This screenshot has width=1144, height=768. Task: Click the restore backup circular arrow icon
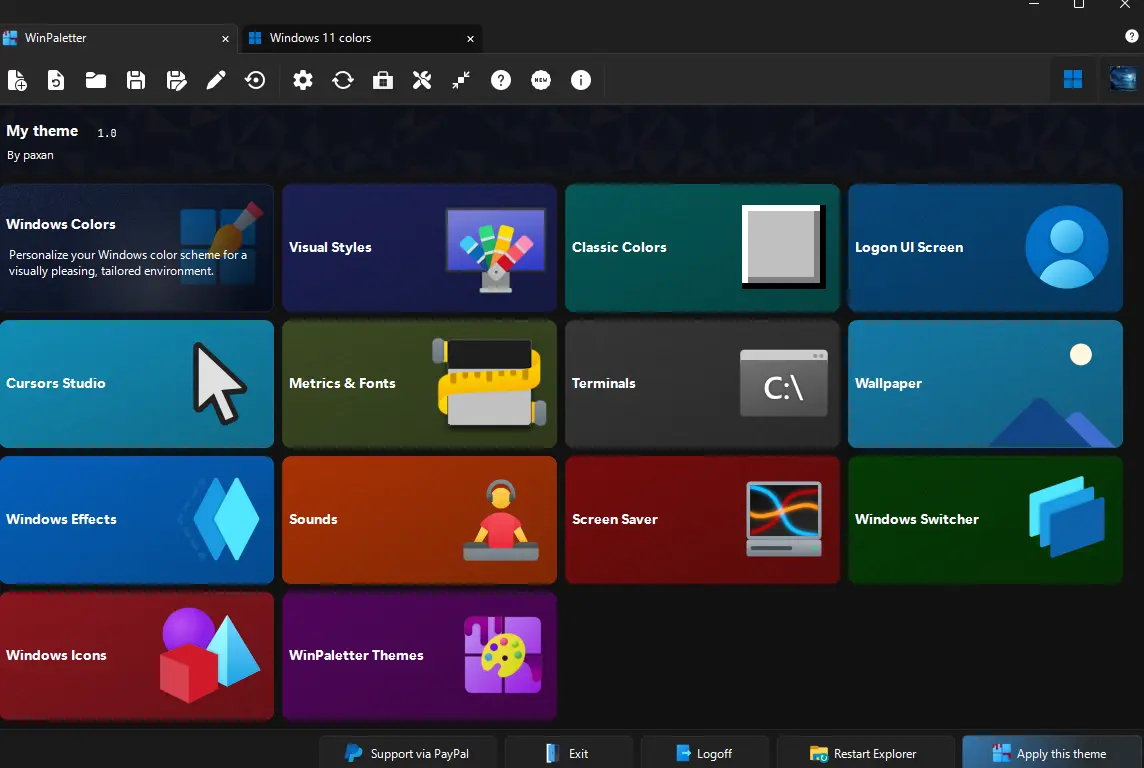click(x=255, y=80)
